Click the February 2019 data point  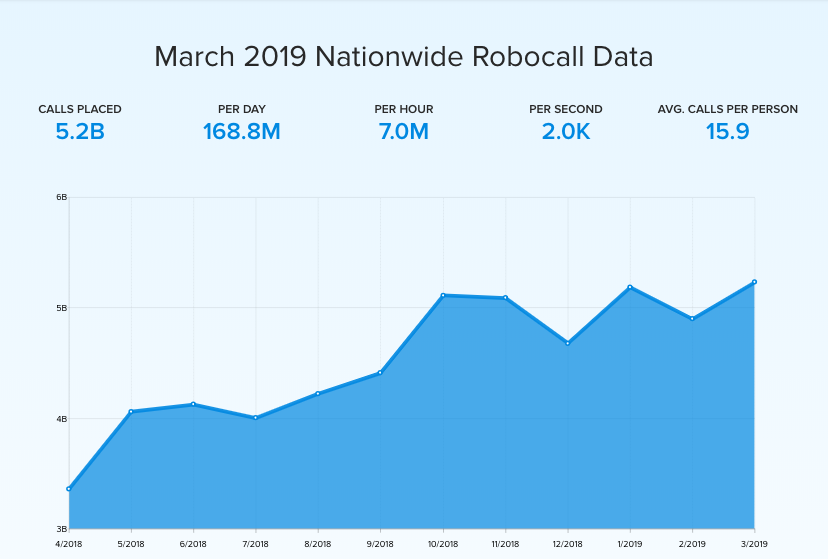(692, 318)
